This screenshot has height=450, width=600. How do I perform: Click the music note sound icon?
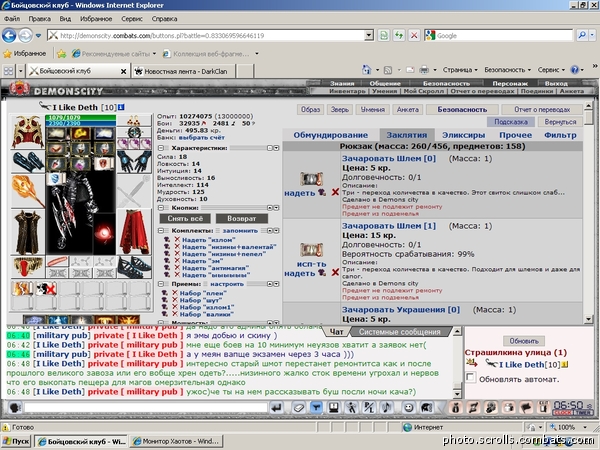pyautogui.click(x=387, y=408)
